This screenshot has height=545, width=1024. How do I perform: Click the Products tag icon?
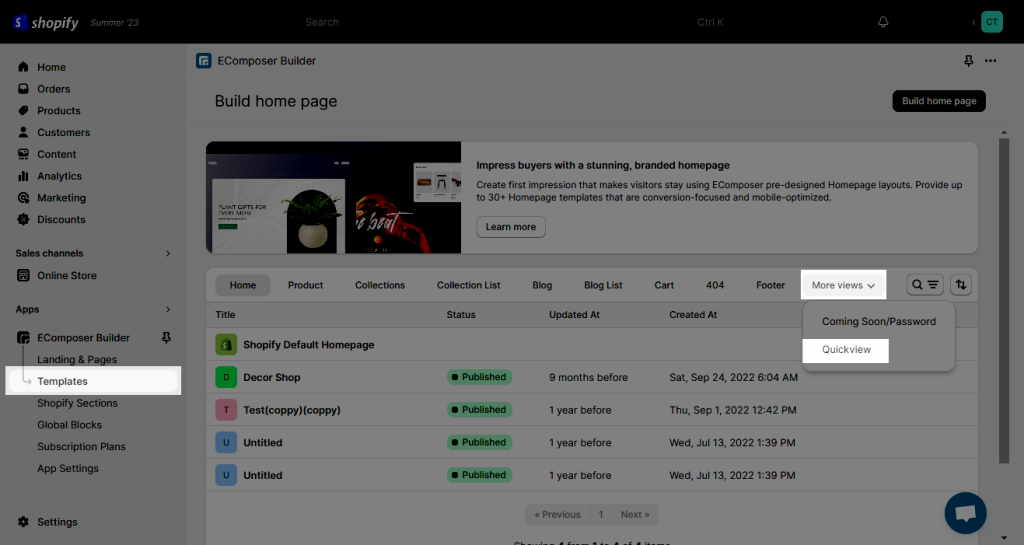(x=24, y=110)
